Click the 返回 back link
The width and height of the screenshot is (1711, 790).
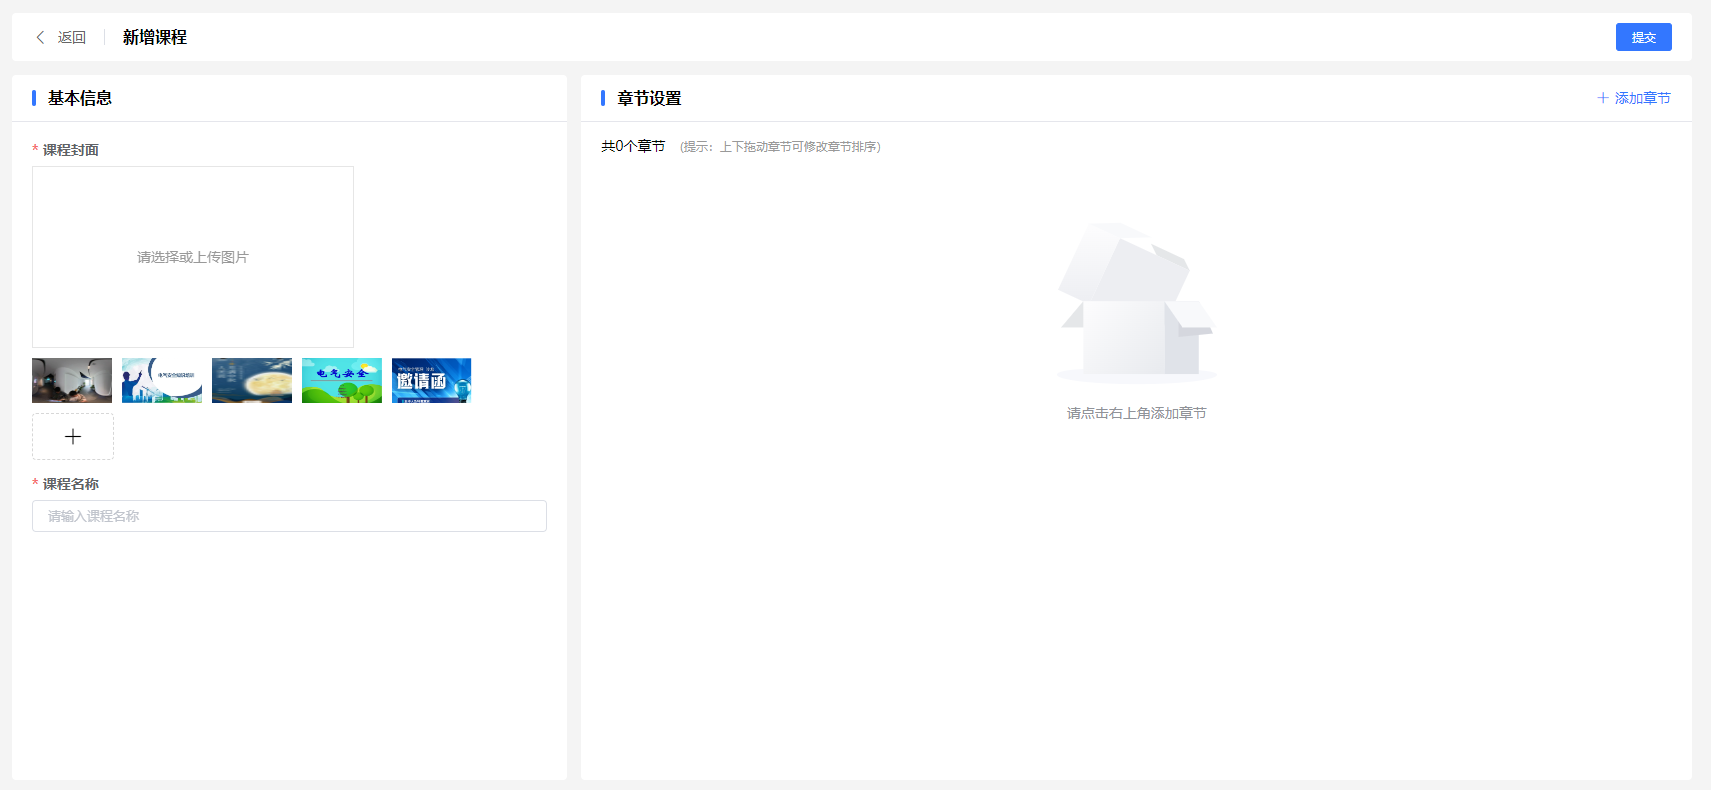pyautogui.click(x=71, y=37)
